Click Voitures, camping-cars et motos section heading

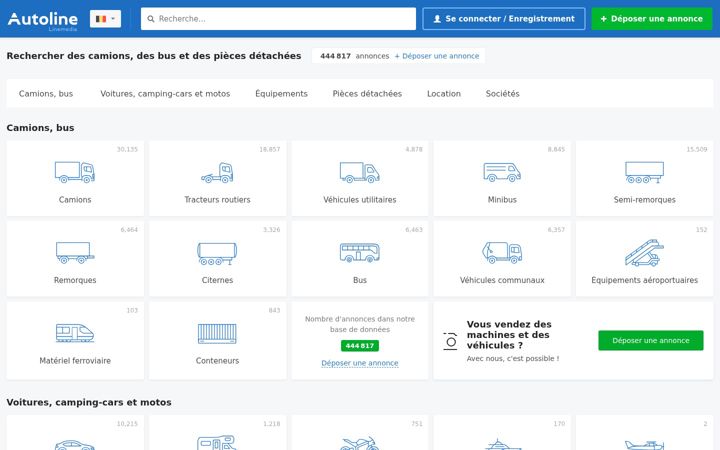tap(89, 402)
